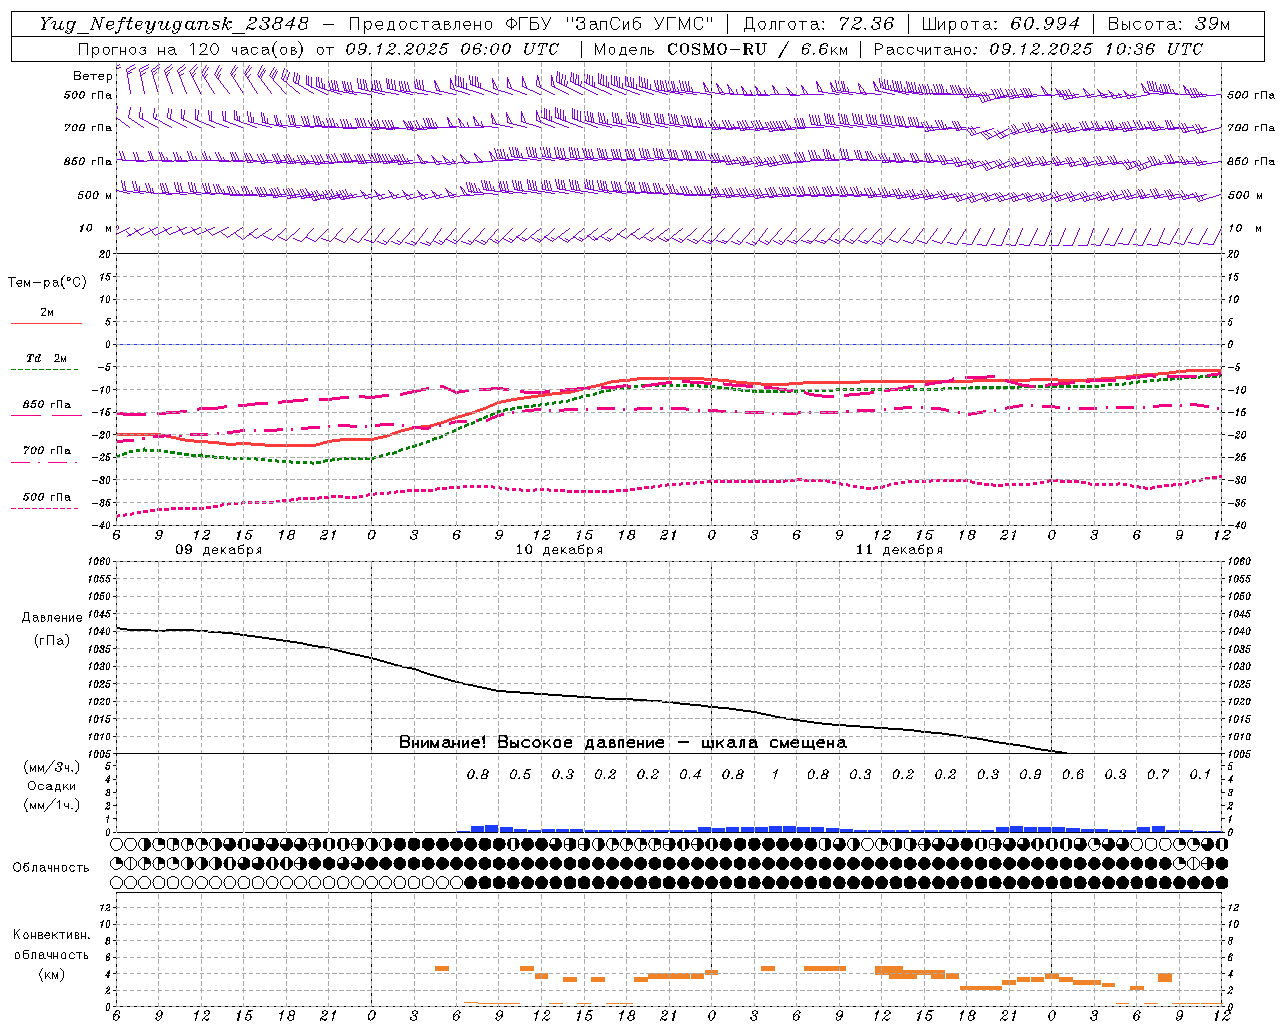The height and width of the screenshot is (1024, 1280).
Task: Select the 11 декабря date label
Action: 899,550
